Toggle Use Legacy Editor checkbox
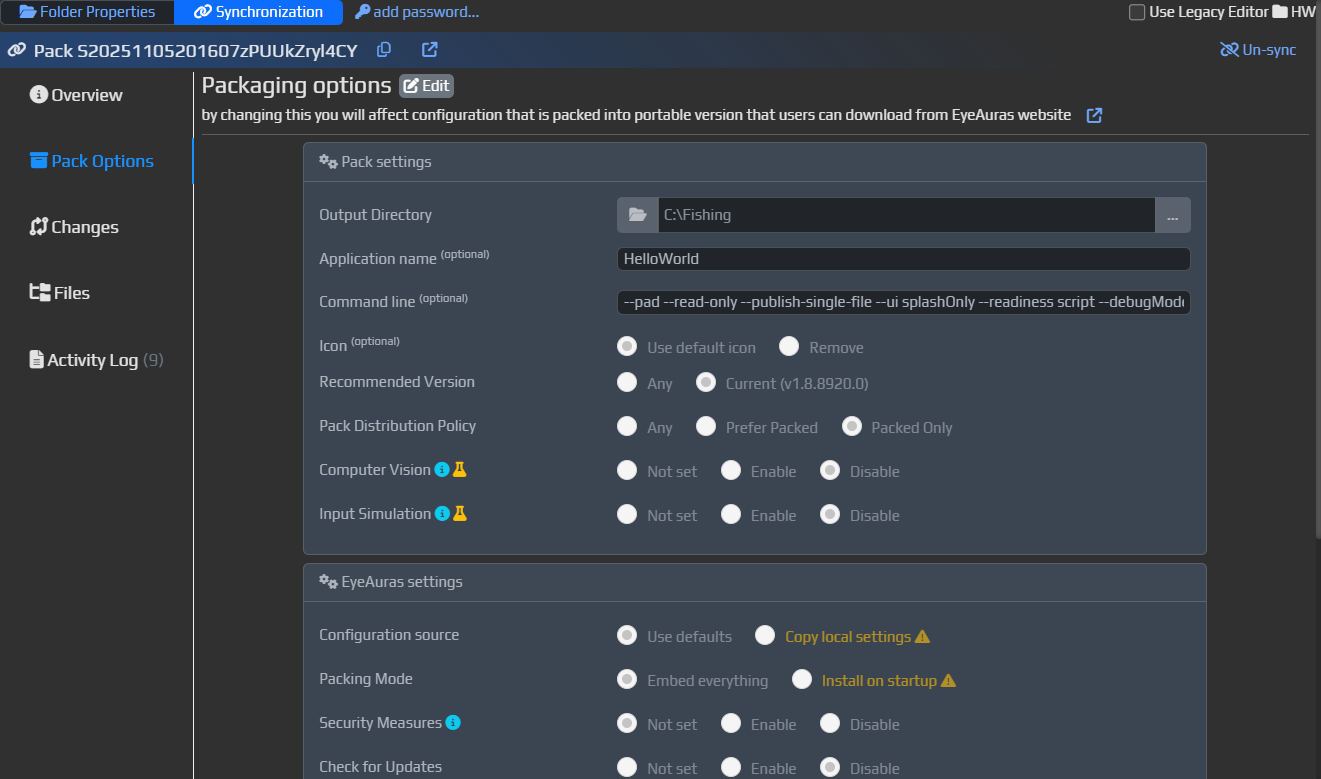The width and height of the screenshot is (1321, 779). coord(1137,12)
